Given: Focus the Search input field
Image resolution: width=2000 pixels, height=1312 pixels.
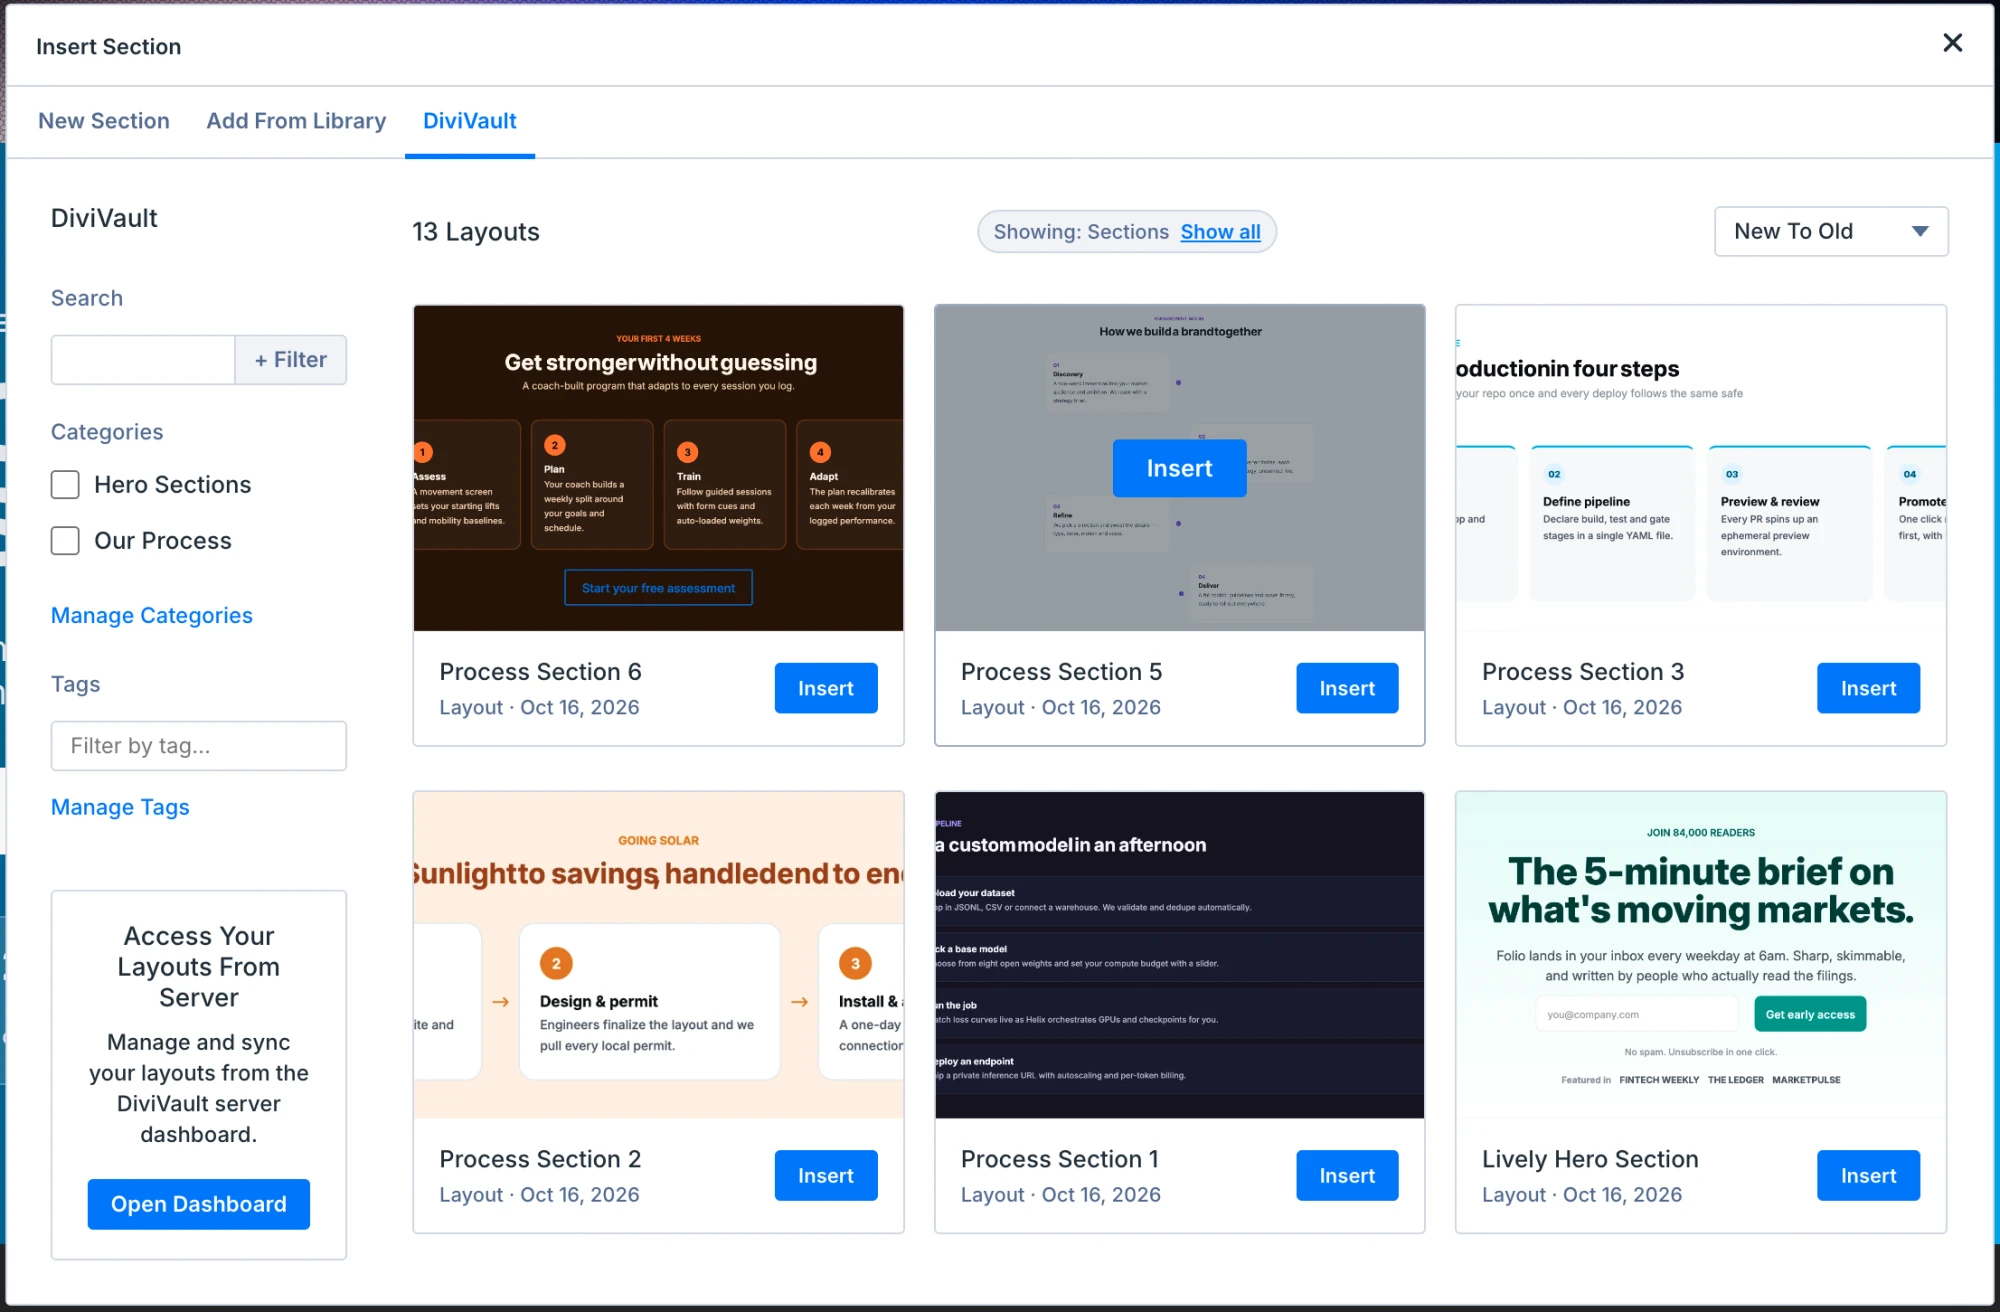Looking at the screenshot, I should [x=143, y=360].
